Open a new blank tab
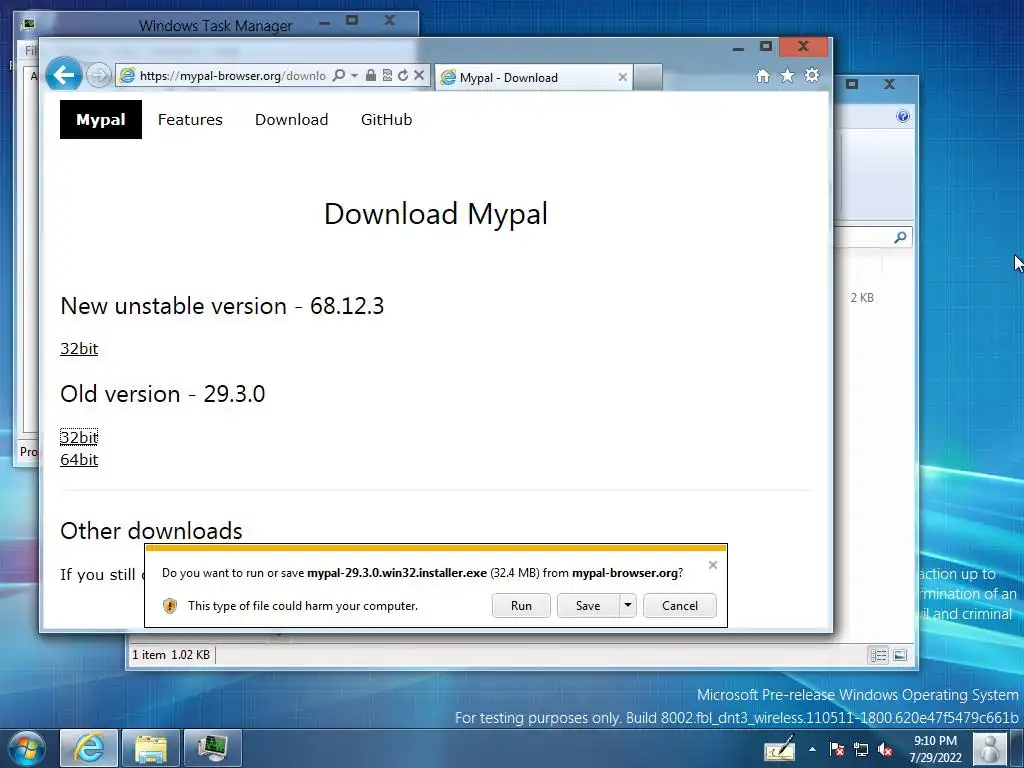 point(648,77)
